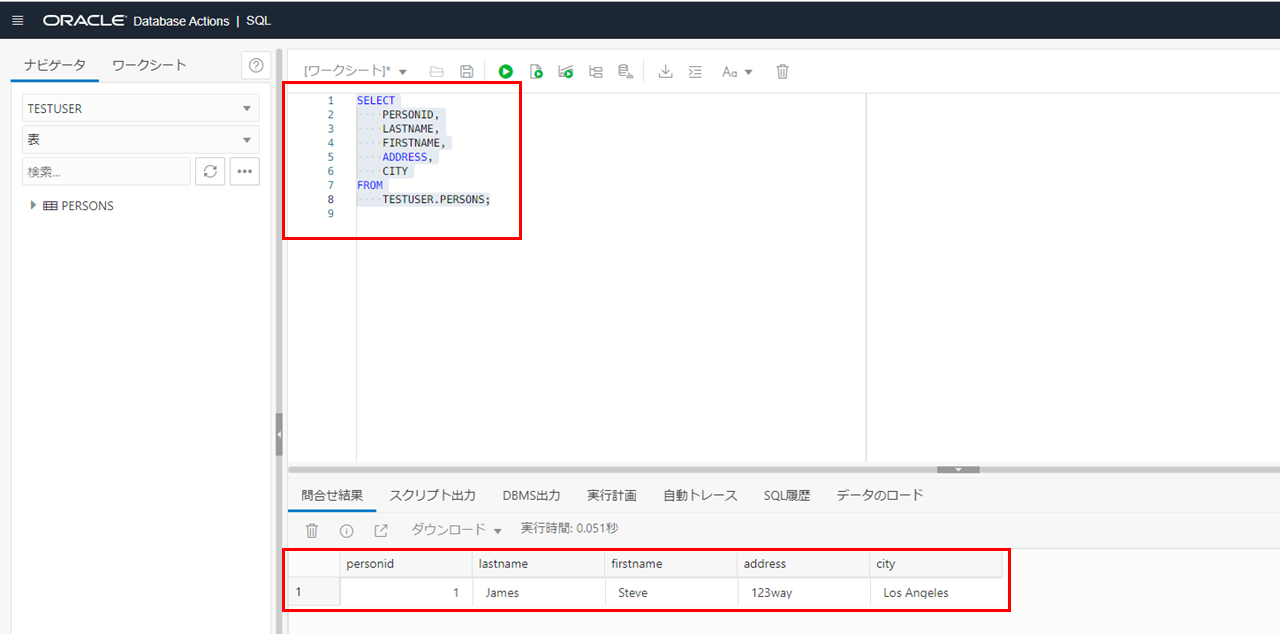Screen dimensions: 1280x634
Task: Select the ワークシート navigator tab
Action: pyautogui.click(x=149, y=65)
